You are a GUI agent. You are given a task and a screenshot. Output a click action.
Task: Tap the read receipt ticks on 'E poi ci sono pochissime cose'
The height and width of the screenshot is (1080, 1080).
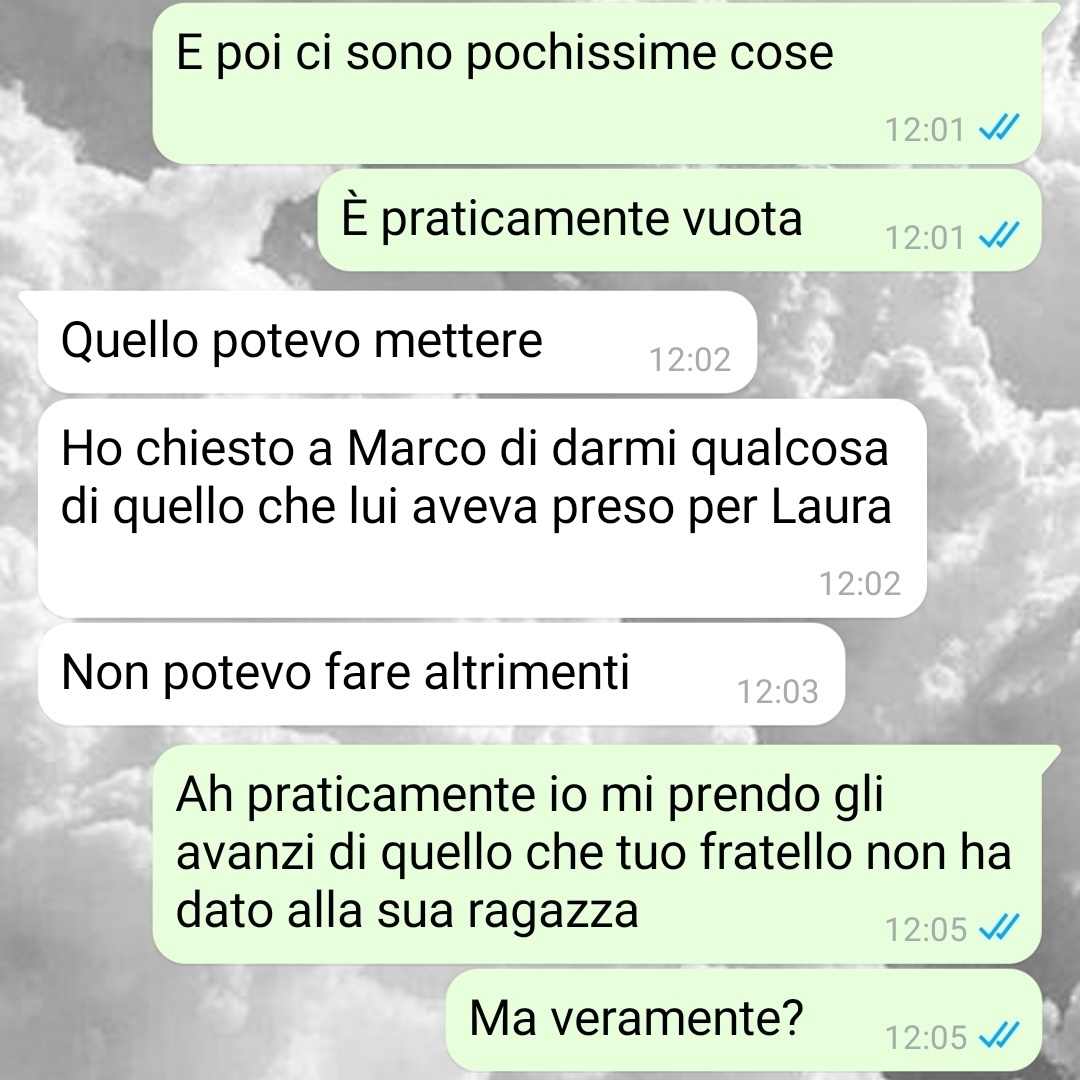point(999,127)
